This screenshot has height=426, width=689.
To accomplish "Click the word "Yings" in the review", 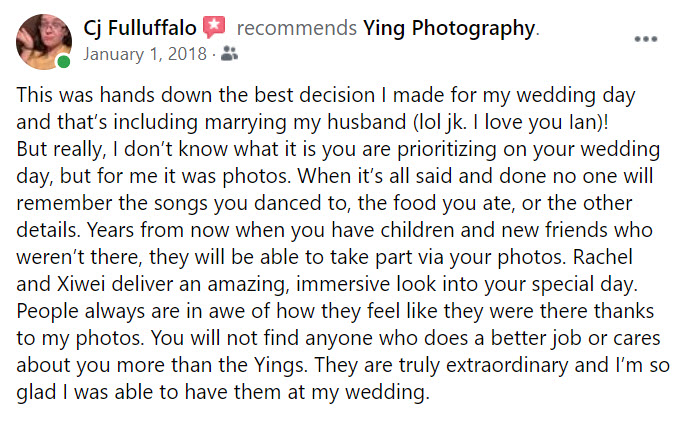I will (x=280, y=365).
